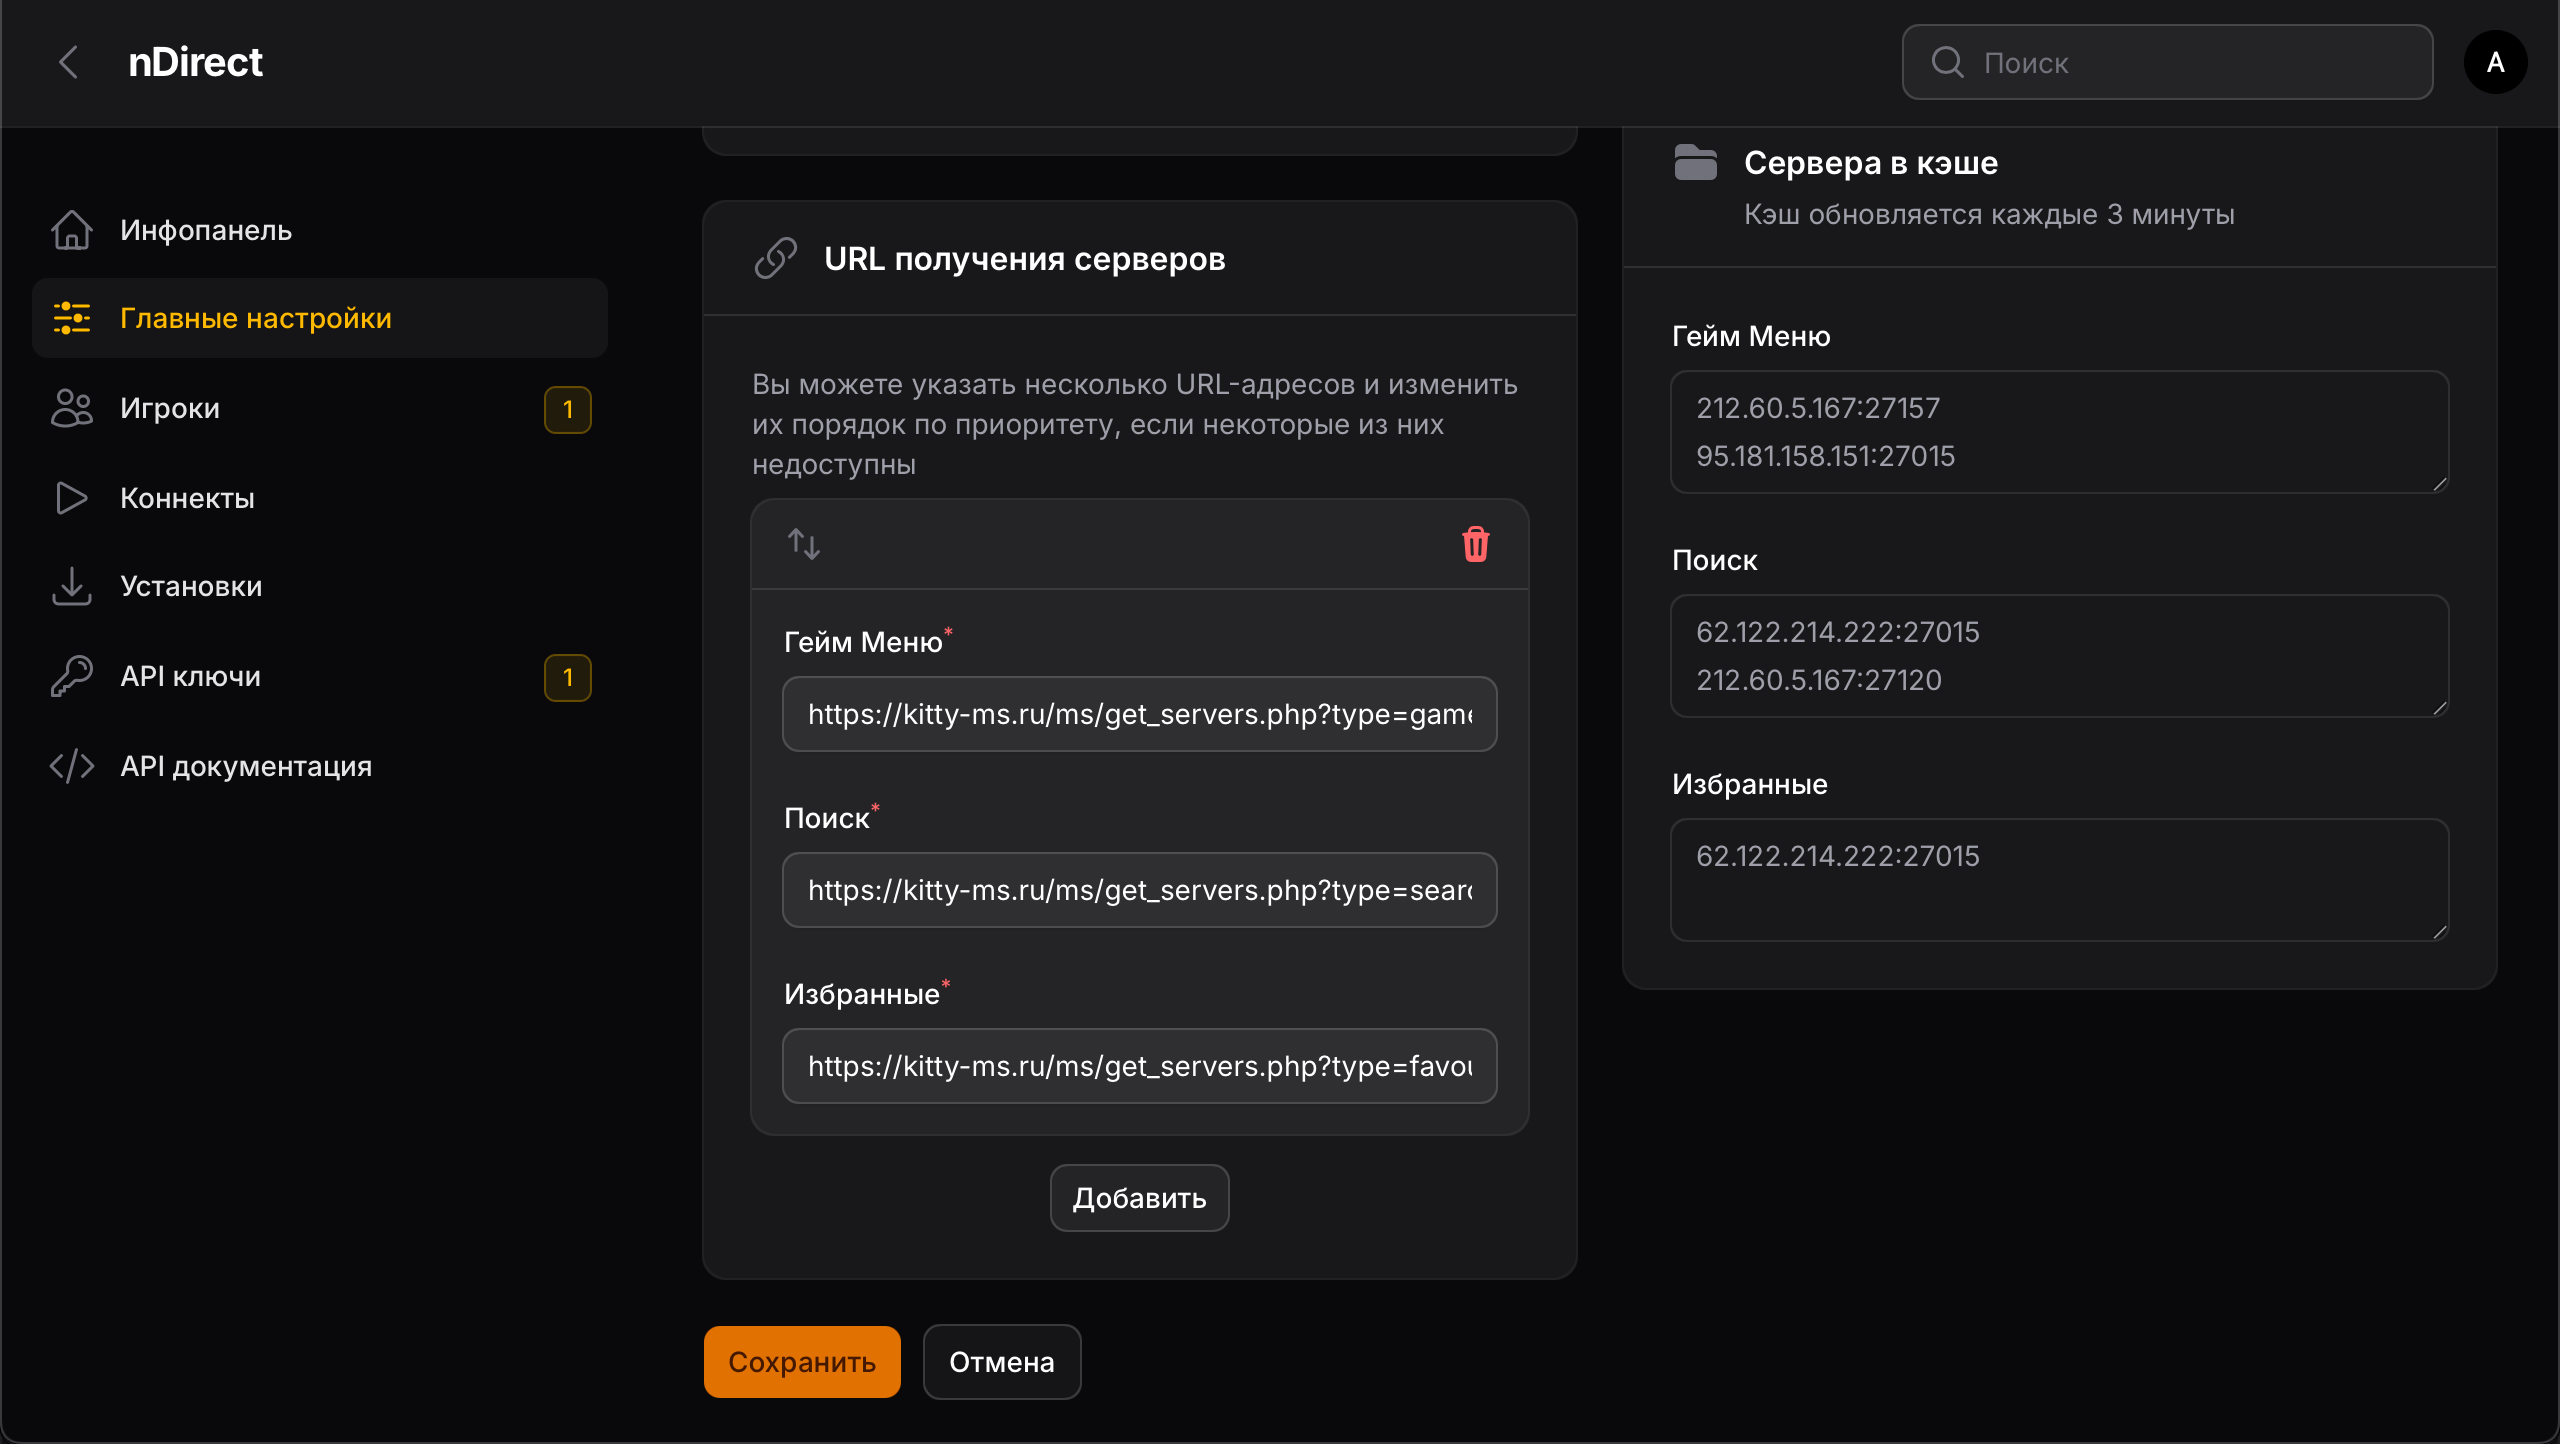Open the Инфопанель menu item
This screenshot has width=2560, height=1444.
tap(206, 229)
